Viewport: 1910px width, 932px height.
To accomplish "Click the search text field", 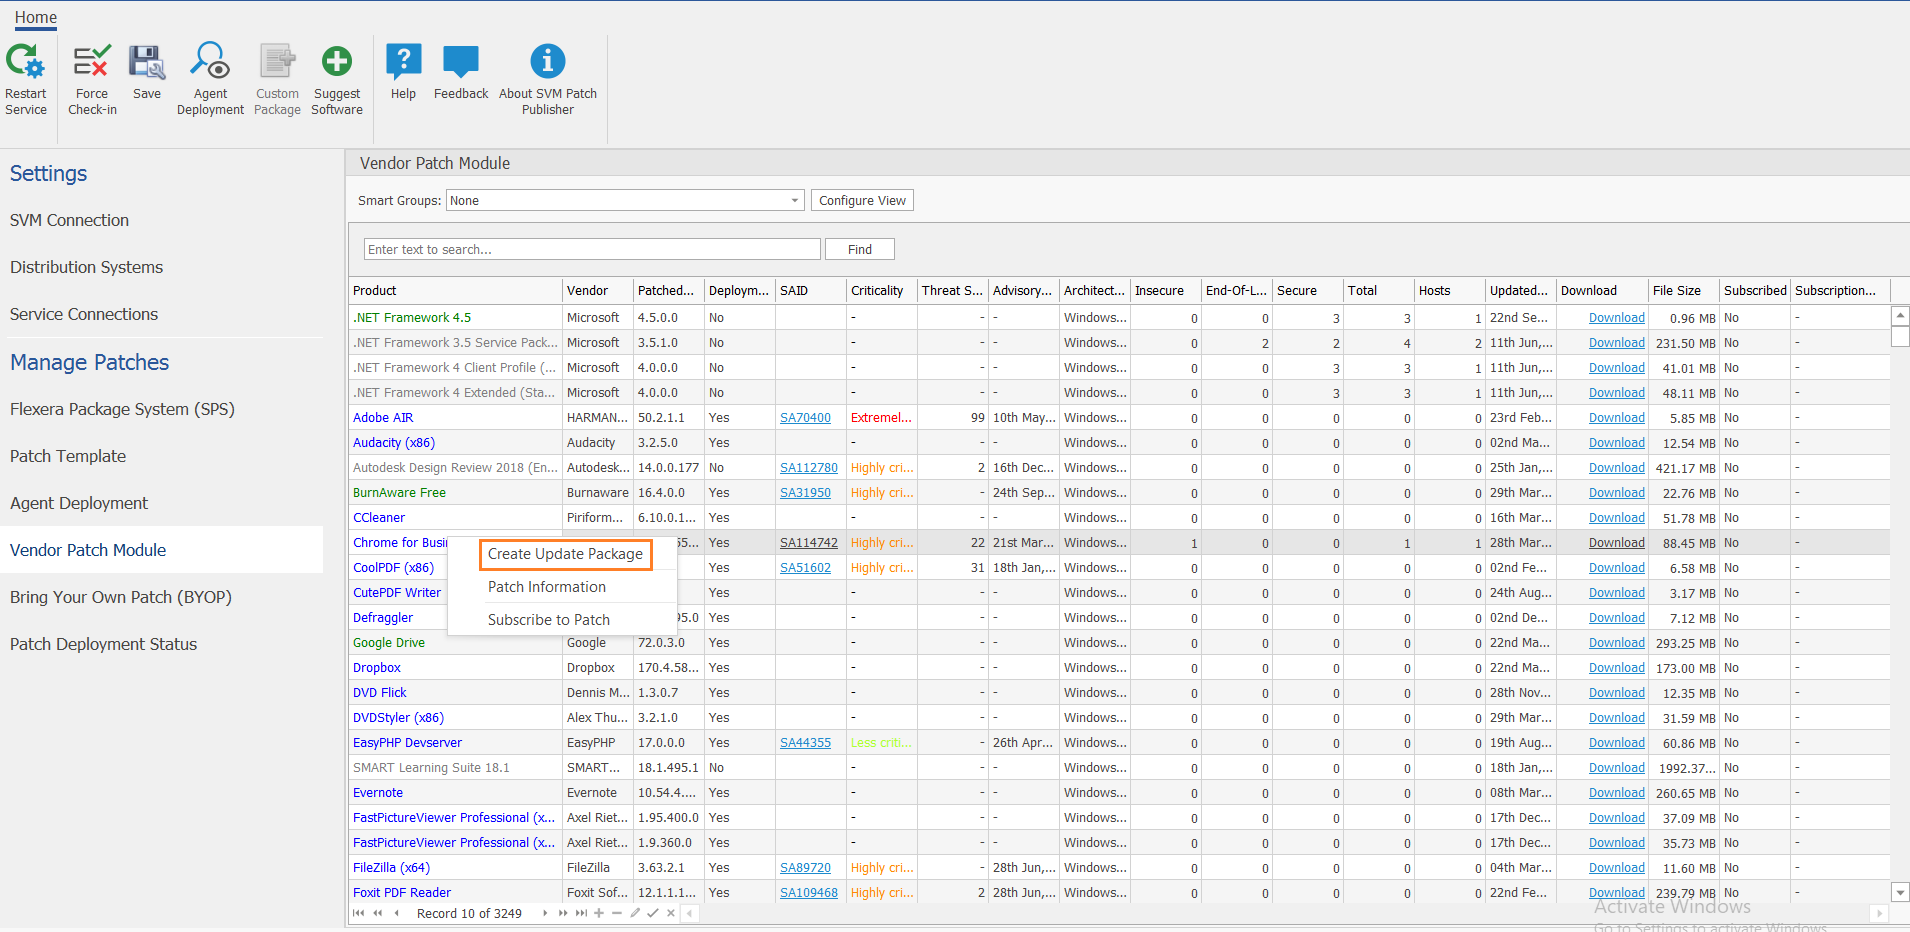I will pyautogui.click(x=592, y=249).
